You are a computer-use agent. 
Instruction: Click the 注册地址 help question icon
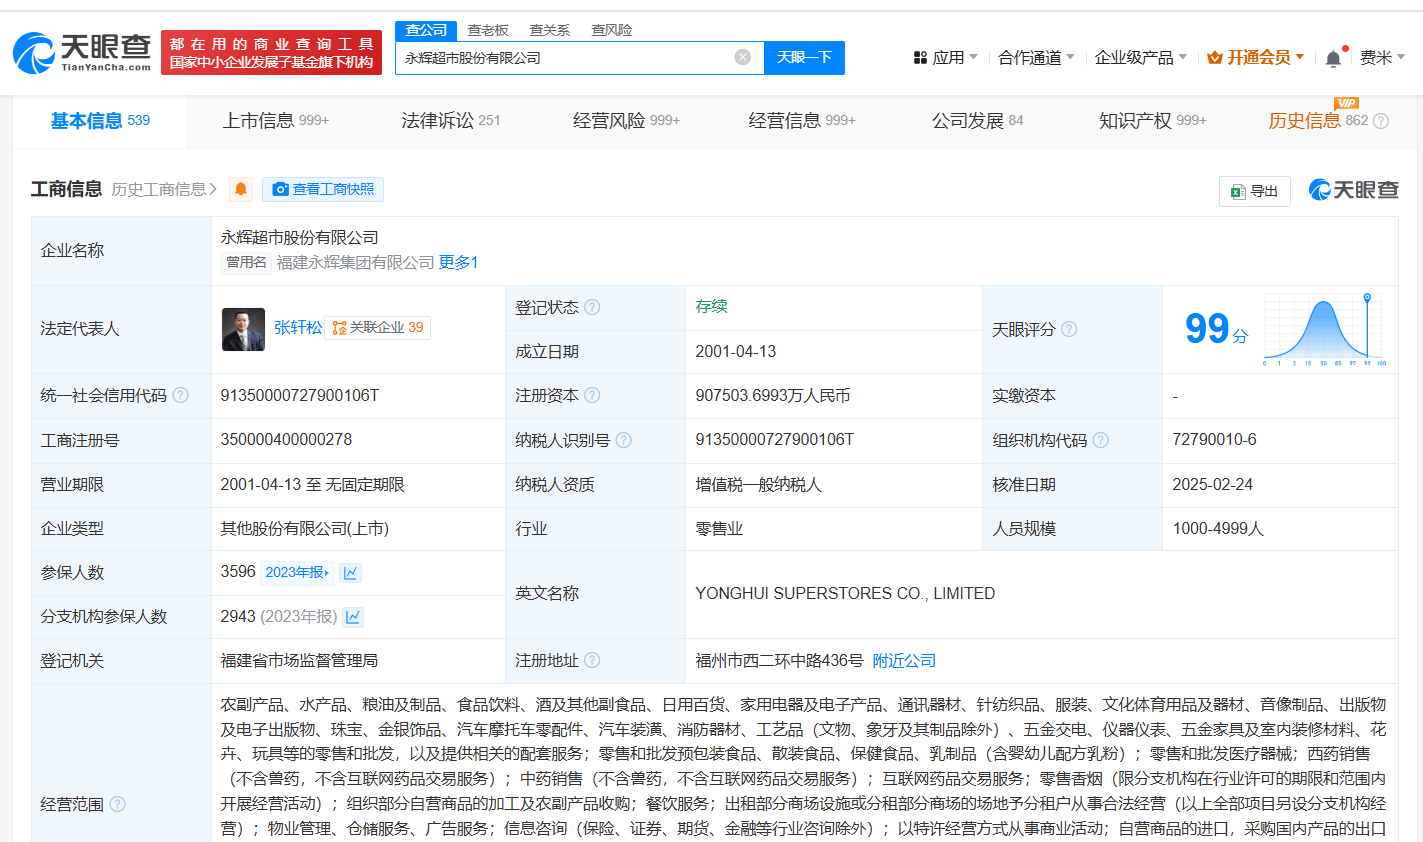(592, 660)
